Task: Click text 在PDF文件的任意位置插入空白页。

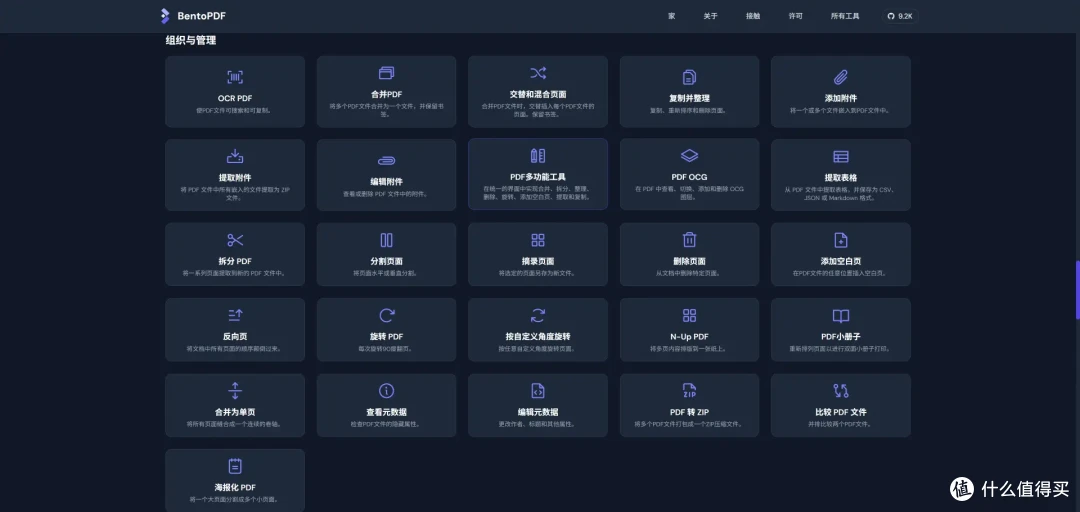Action: tap(841, 273)
